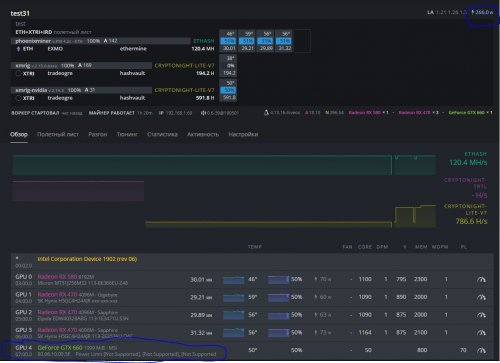Click the XTRI coin icon under xmrig-nvidia
The height and width of the screenshot is (363, 500).
pos(19,98)
